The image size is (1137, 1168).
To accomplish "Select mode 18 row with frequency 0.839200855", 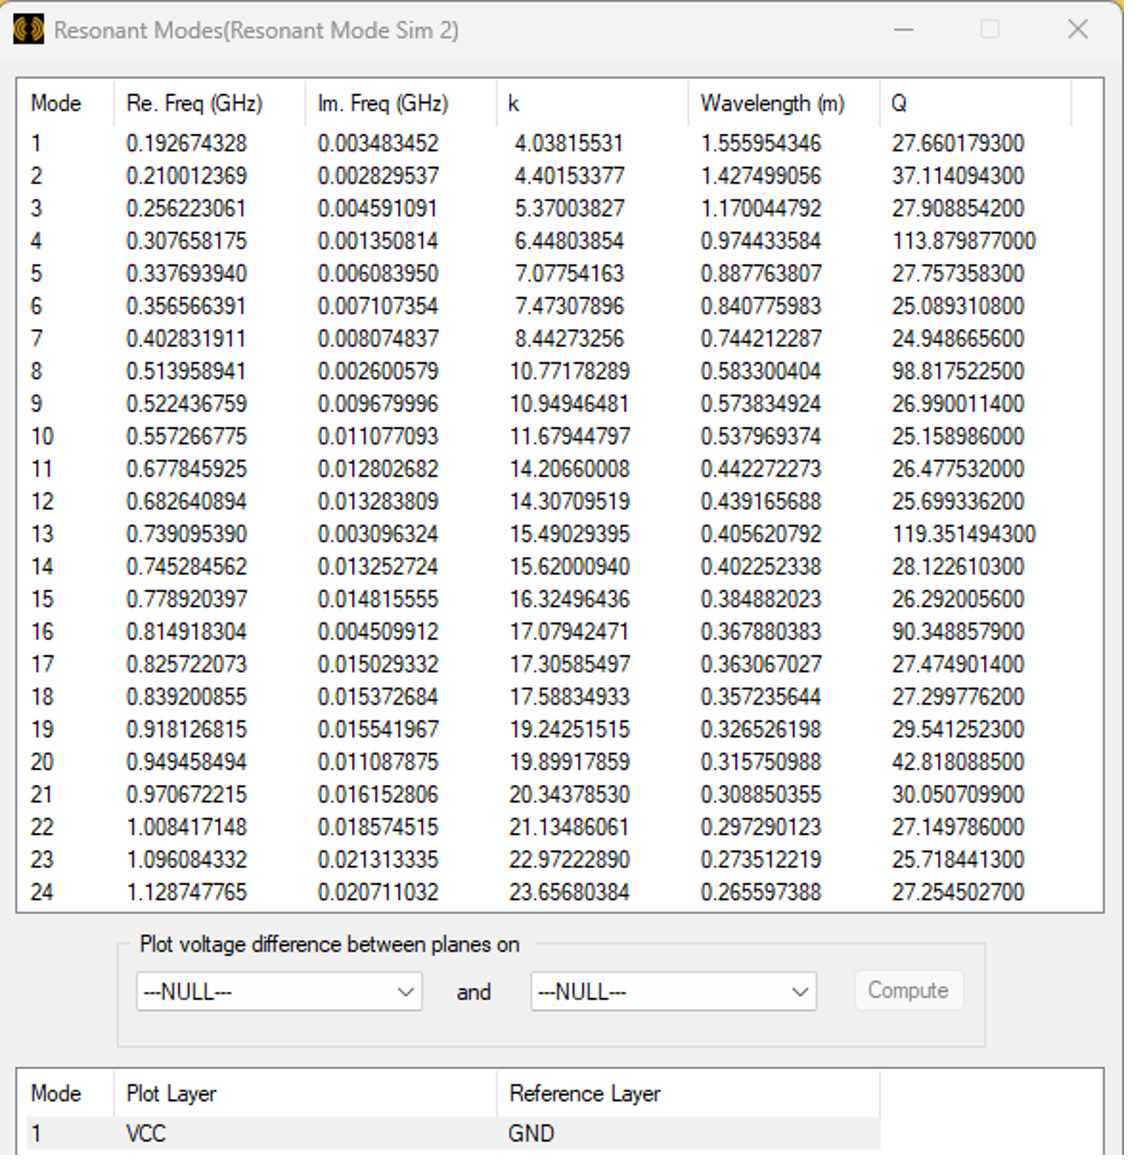I will coord(548,696).
